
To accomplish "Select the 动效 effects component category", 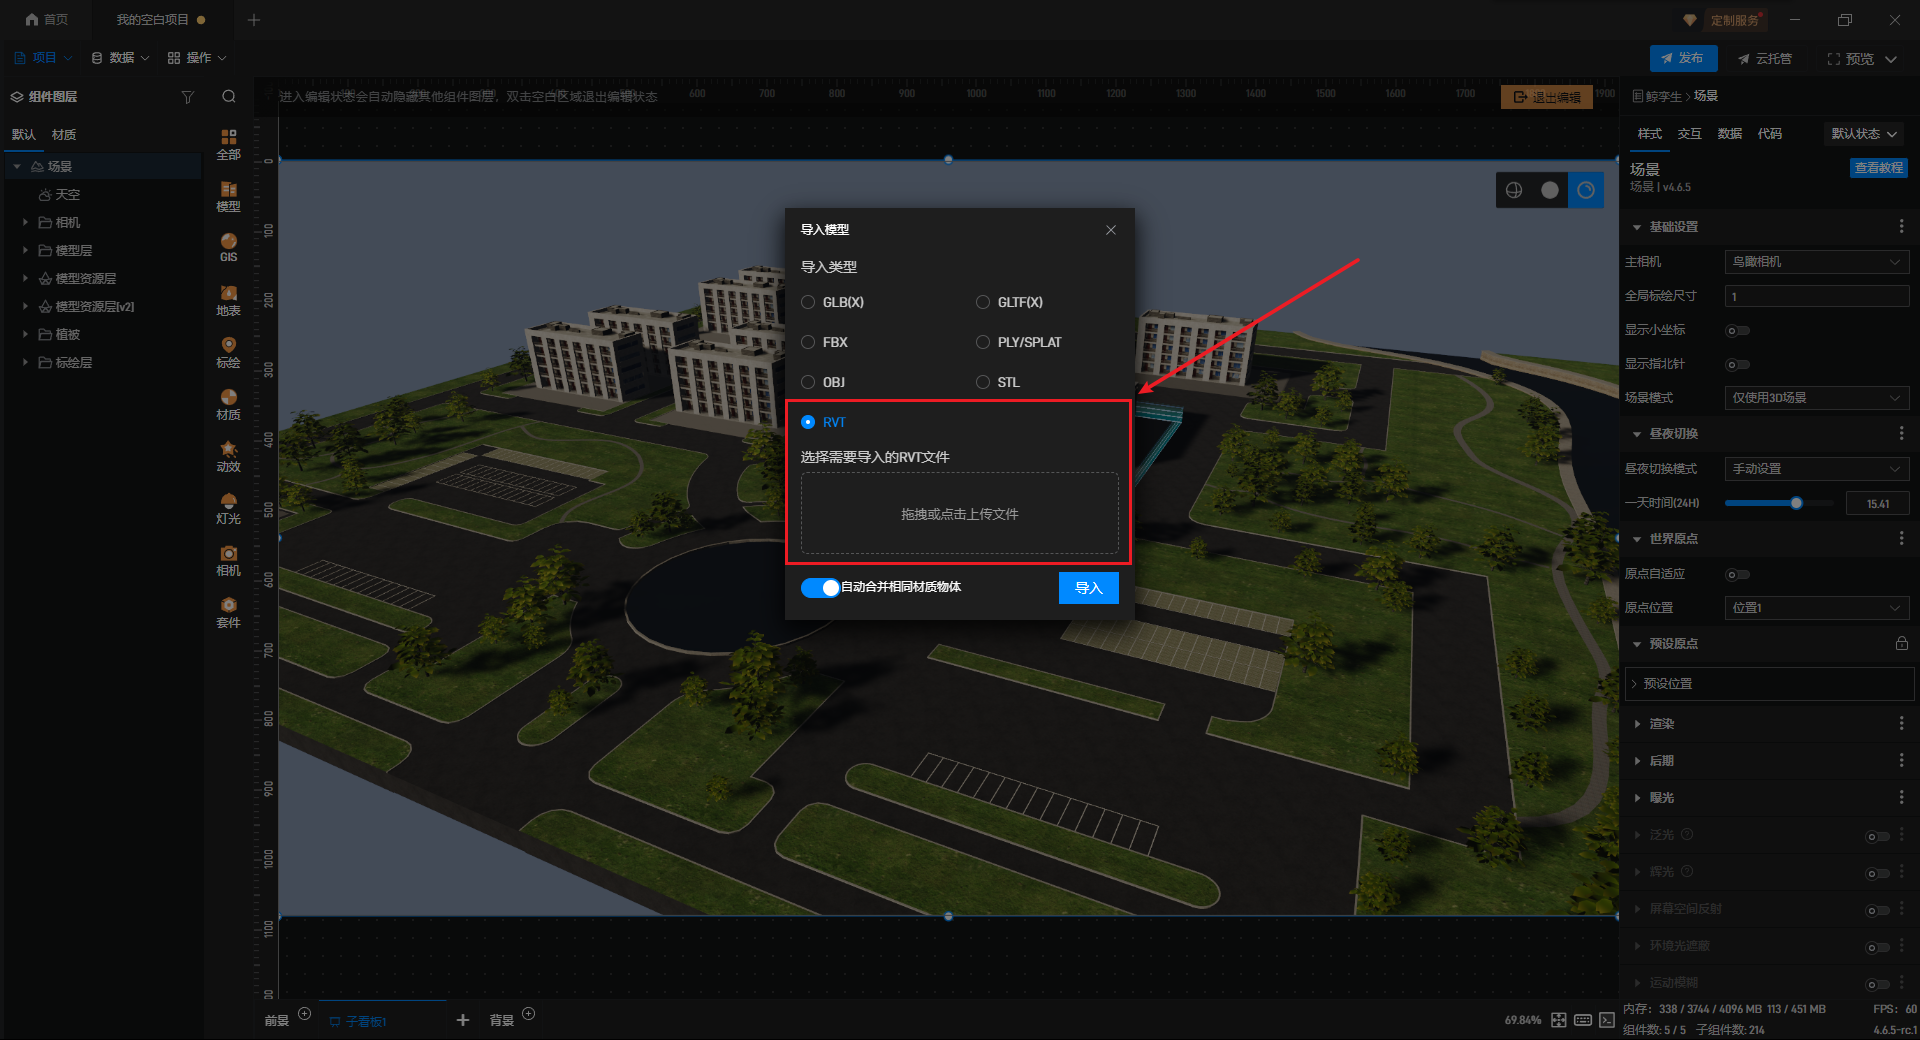I will pos(229,456).
